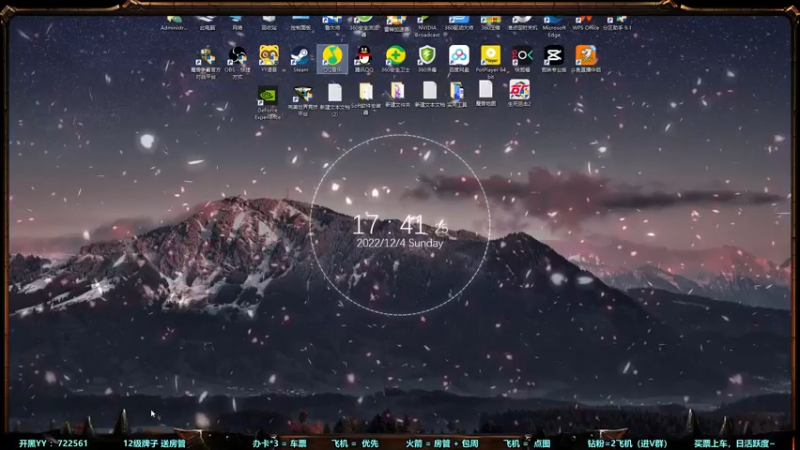Open the 腾讯QQ penguin icon

tap(364, 59)
